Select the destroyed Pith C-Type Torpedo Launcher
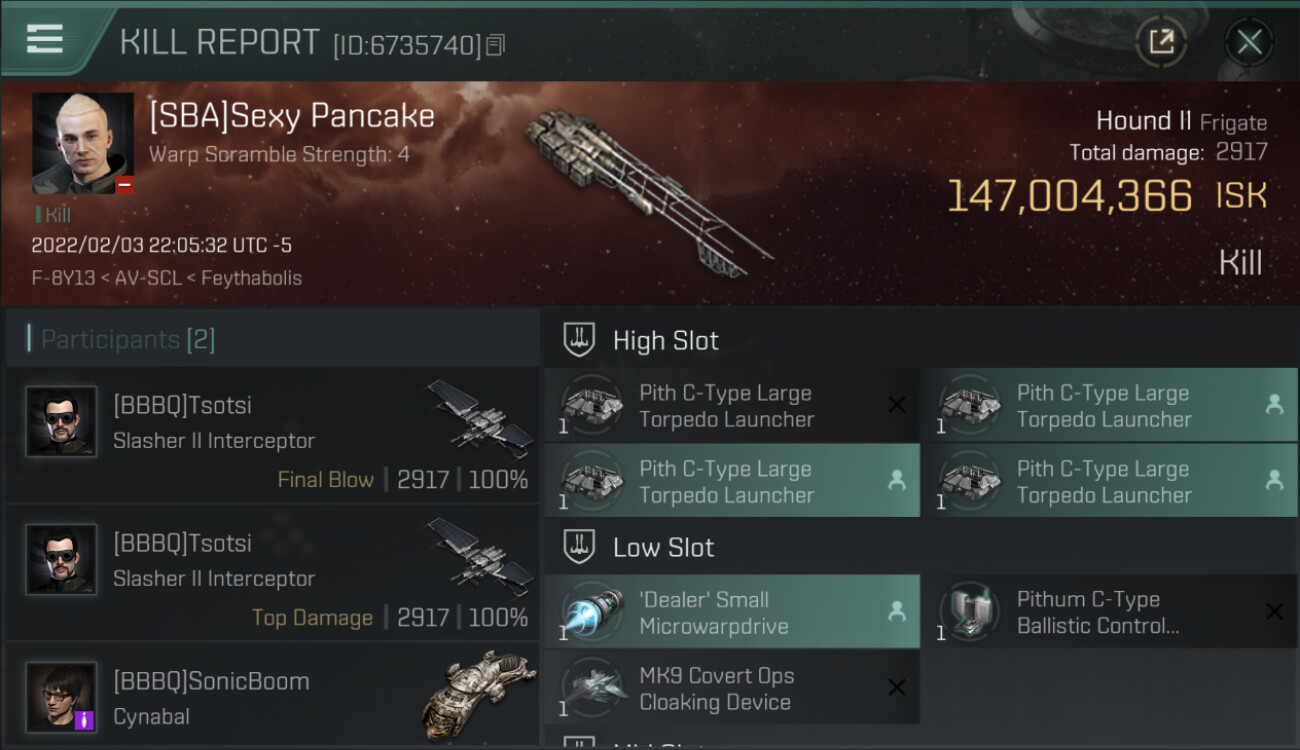The height and width of the screenshot is (750, 1300). 732,406
